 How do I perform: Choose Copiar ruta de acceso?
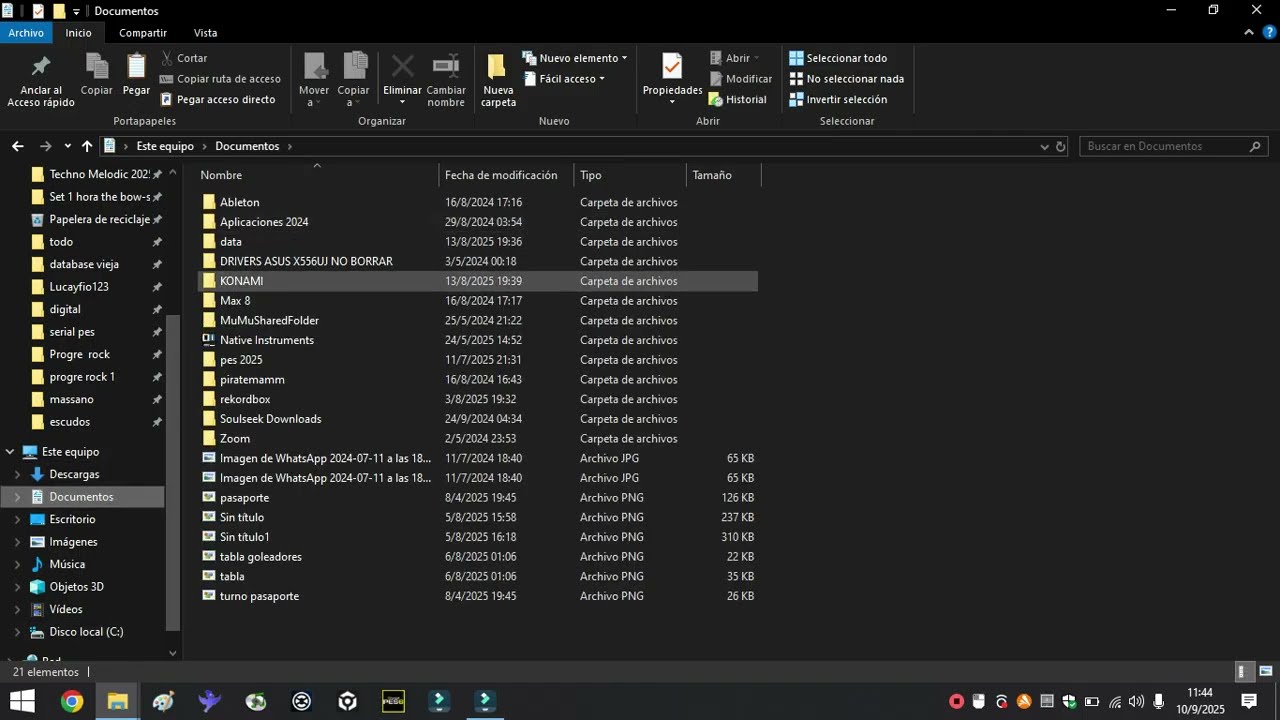click(220, 79)
